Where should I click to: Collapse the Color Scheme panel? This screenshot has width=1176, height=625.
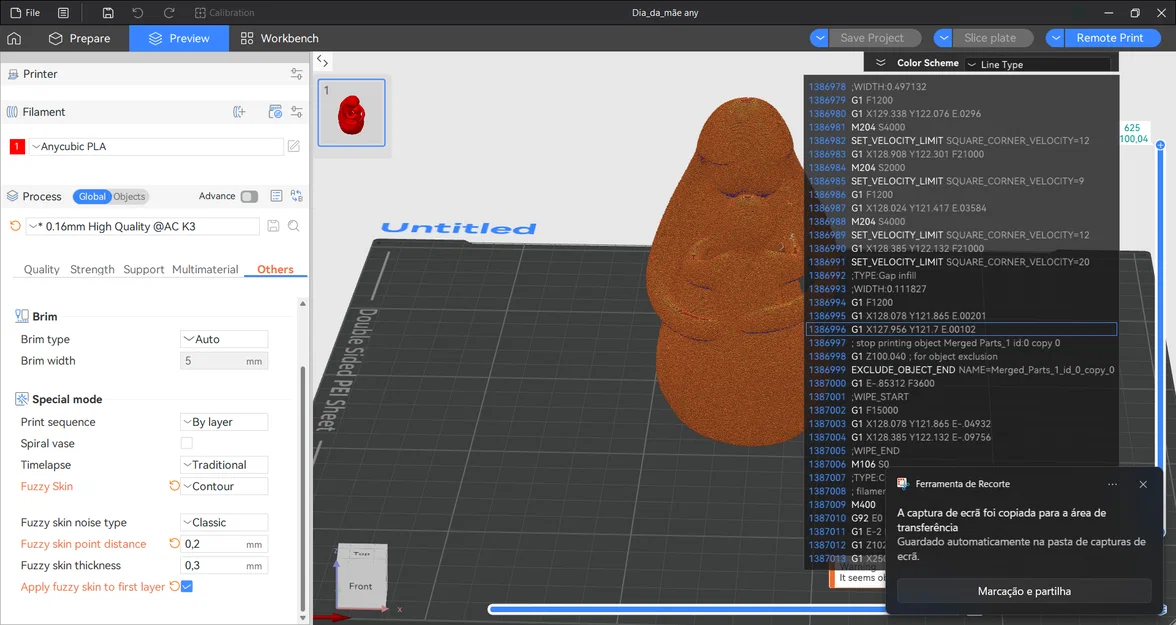880,63
